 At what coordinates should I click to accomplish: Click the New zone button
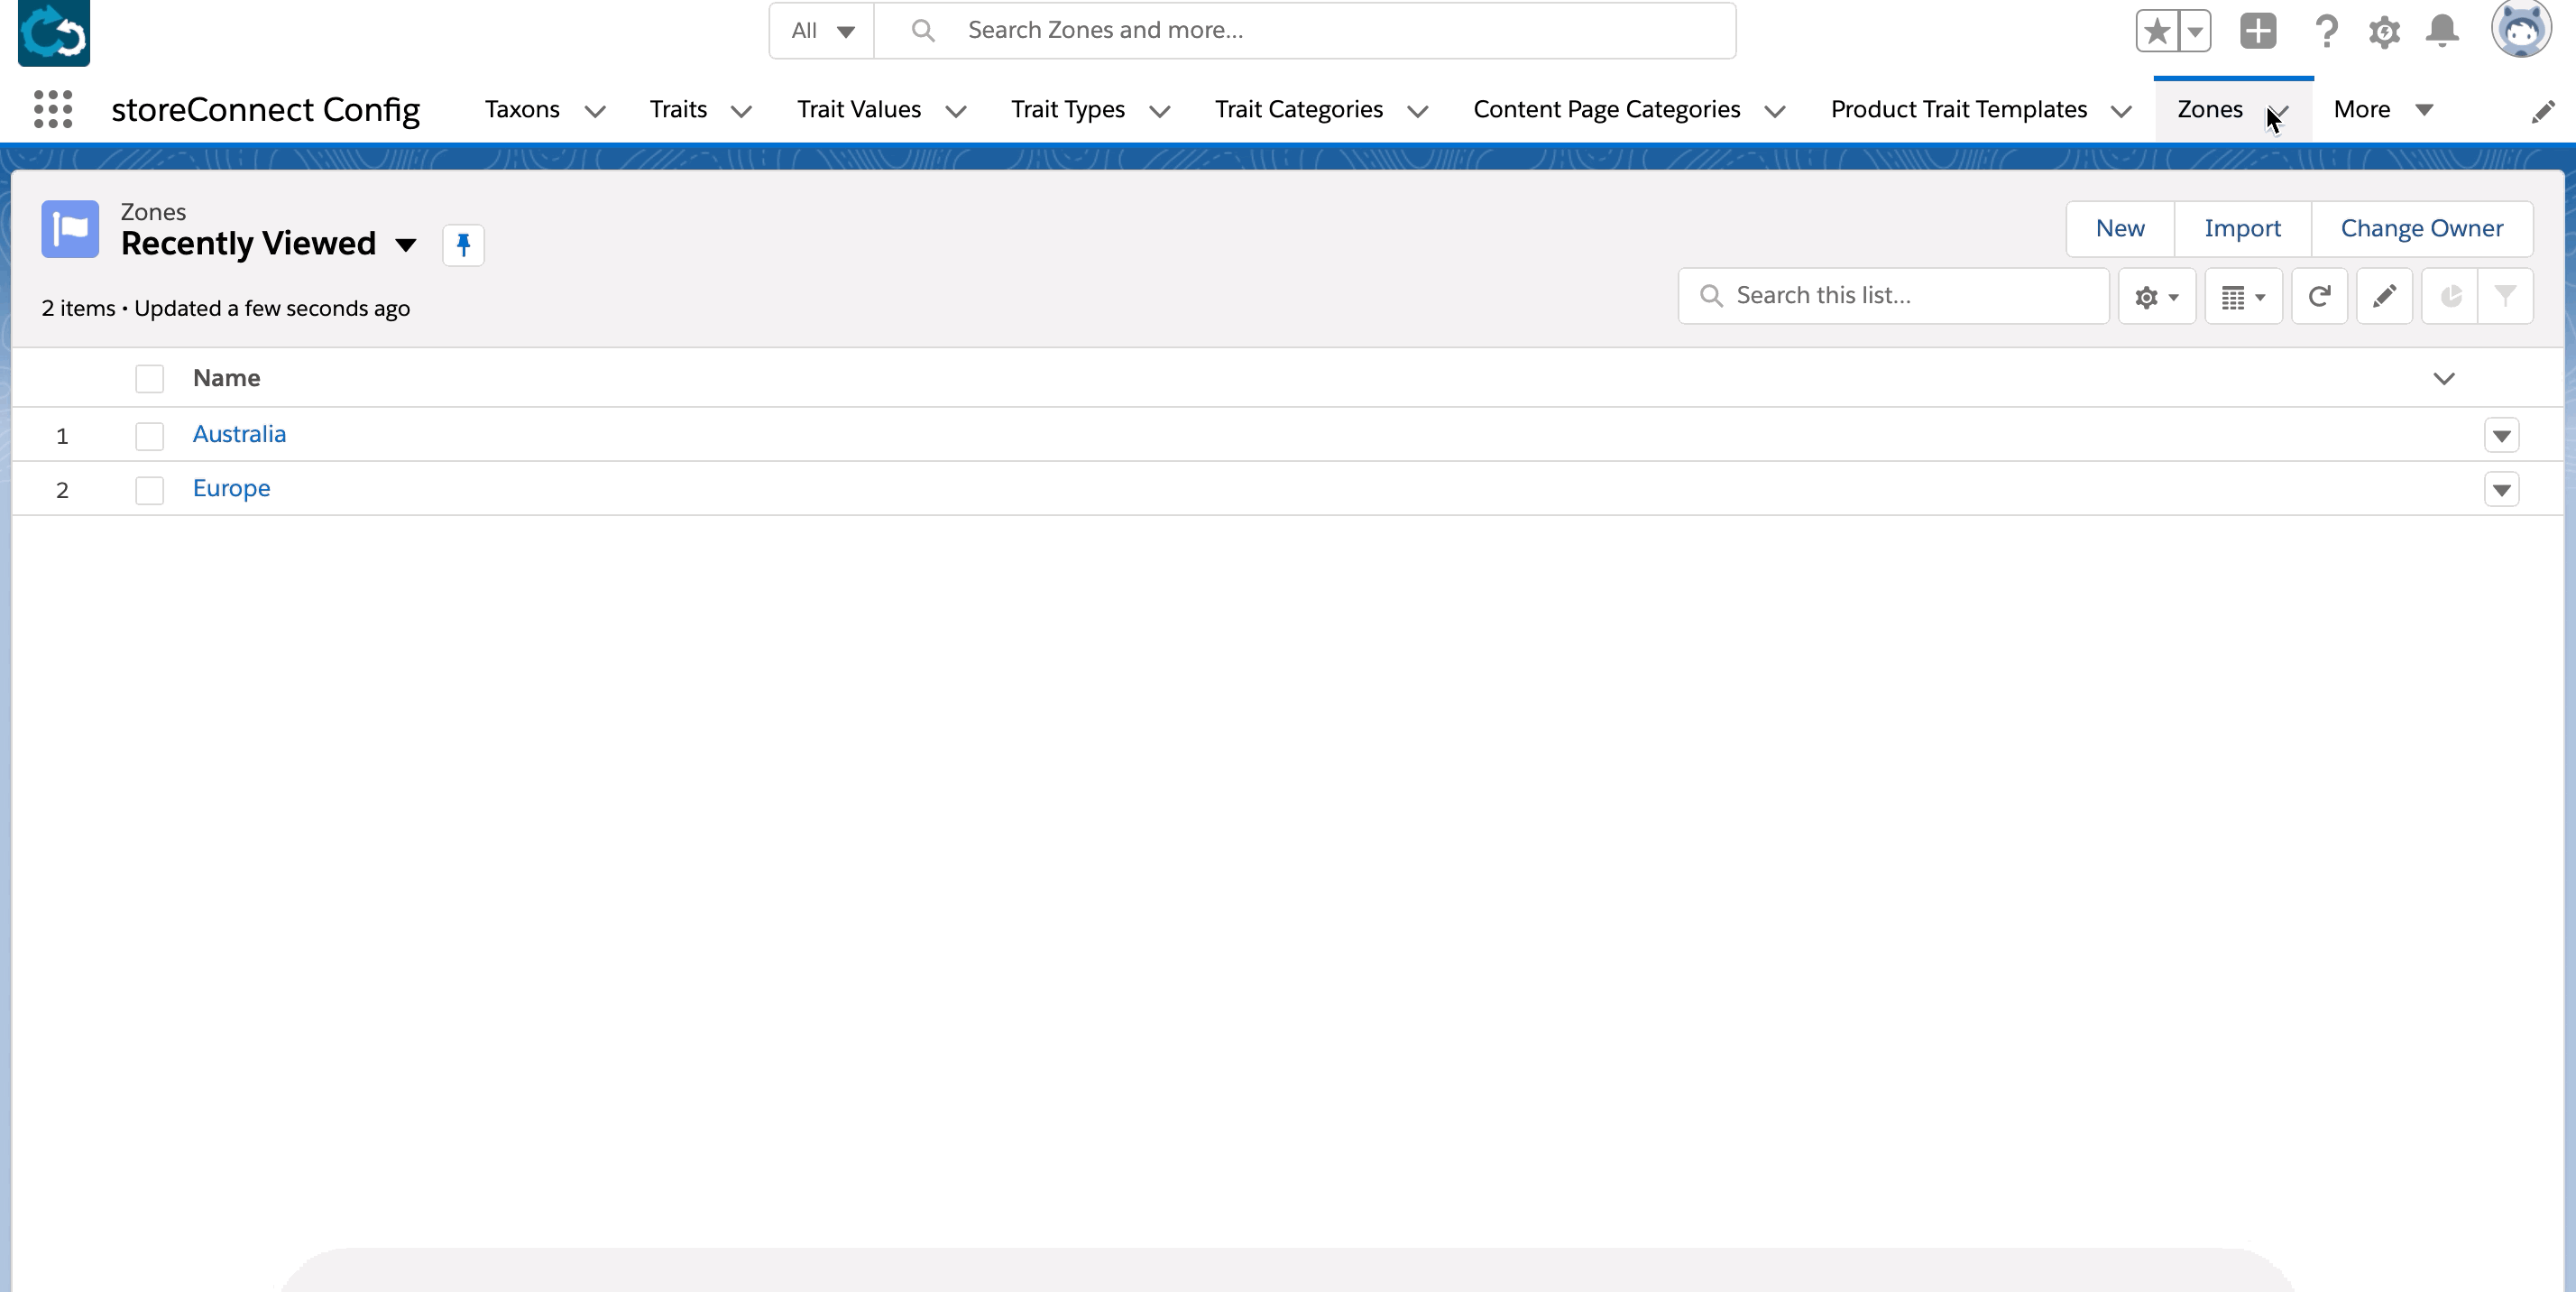click(x=2120, y=229)
